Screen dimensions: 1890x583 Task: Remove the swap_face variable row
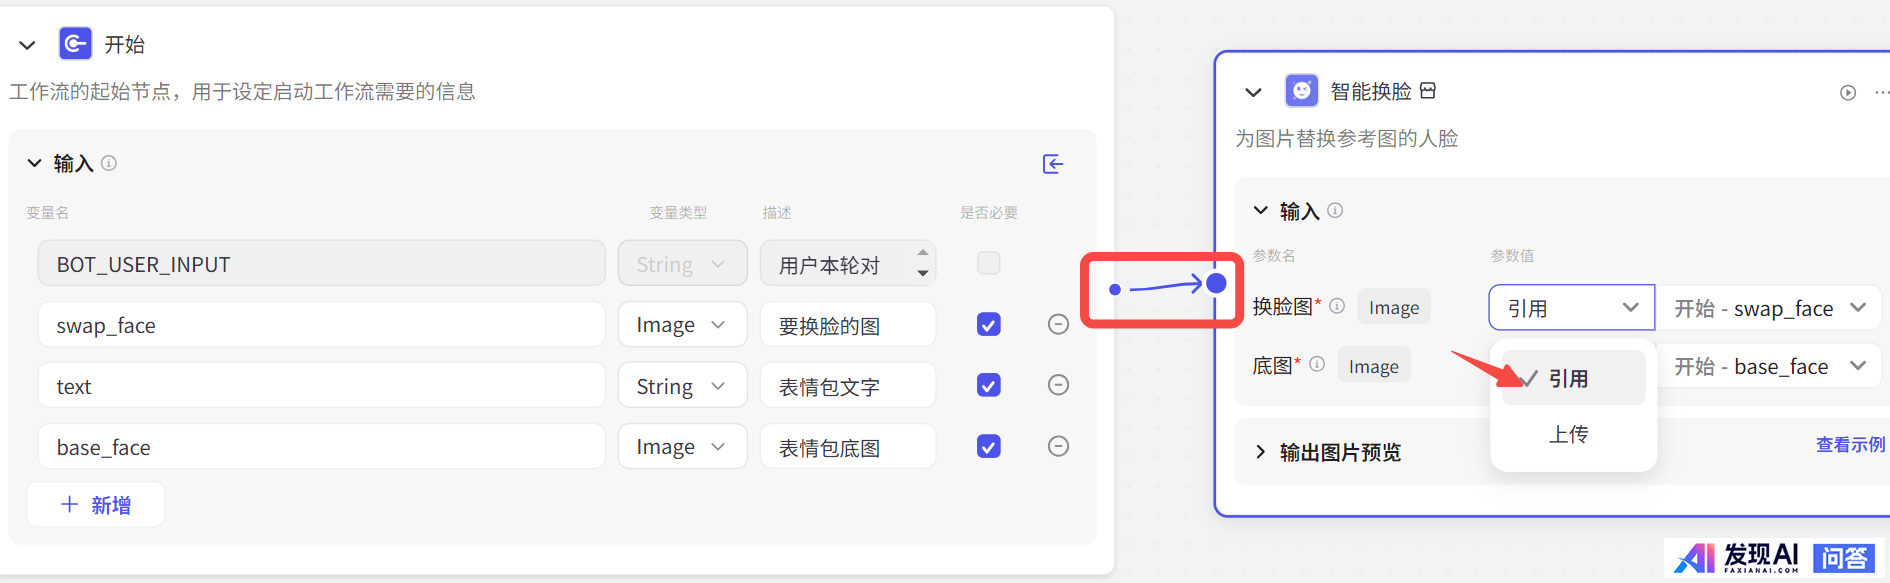tap(1058, 324)
